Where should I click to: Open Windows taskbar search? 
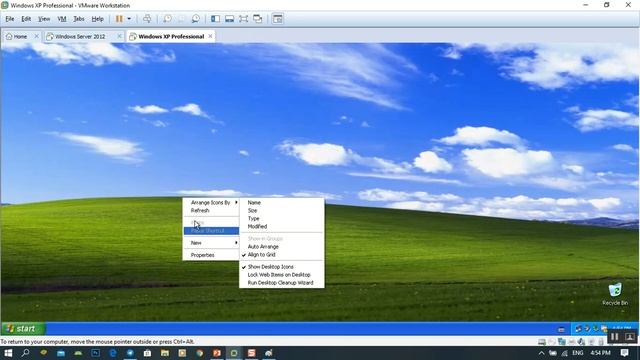(25, 353)
